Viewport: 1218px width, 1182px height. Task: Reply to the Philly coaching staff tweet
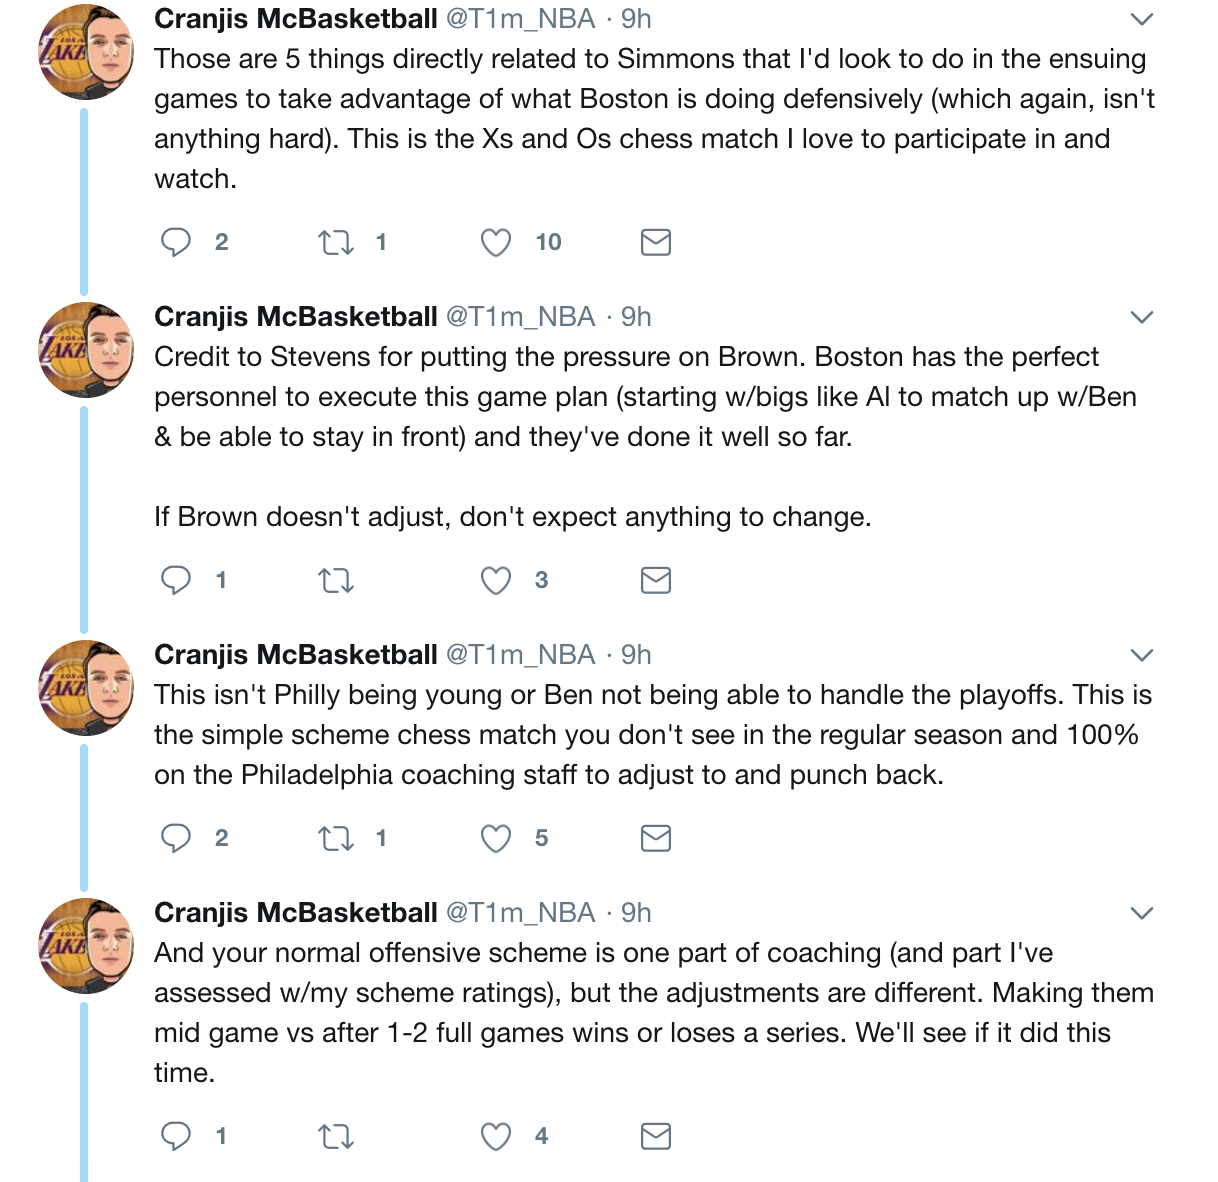pyautogui.click(x=176, y=838)
